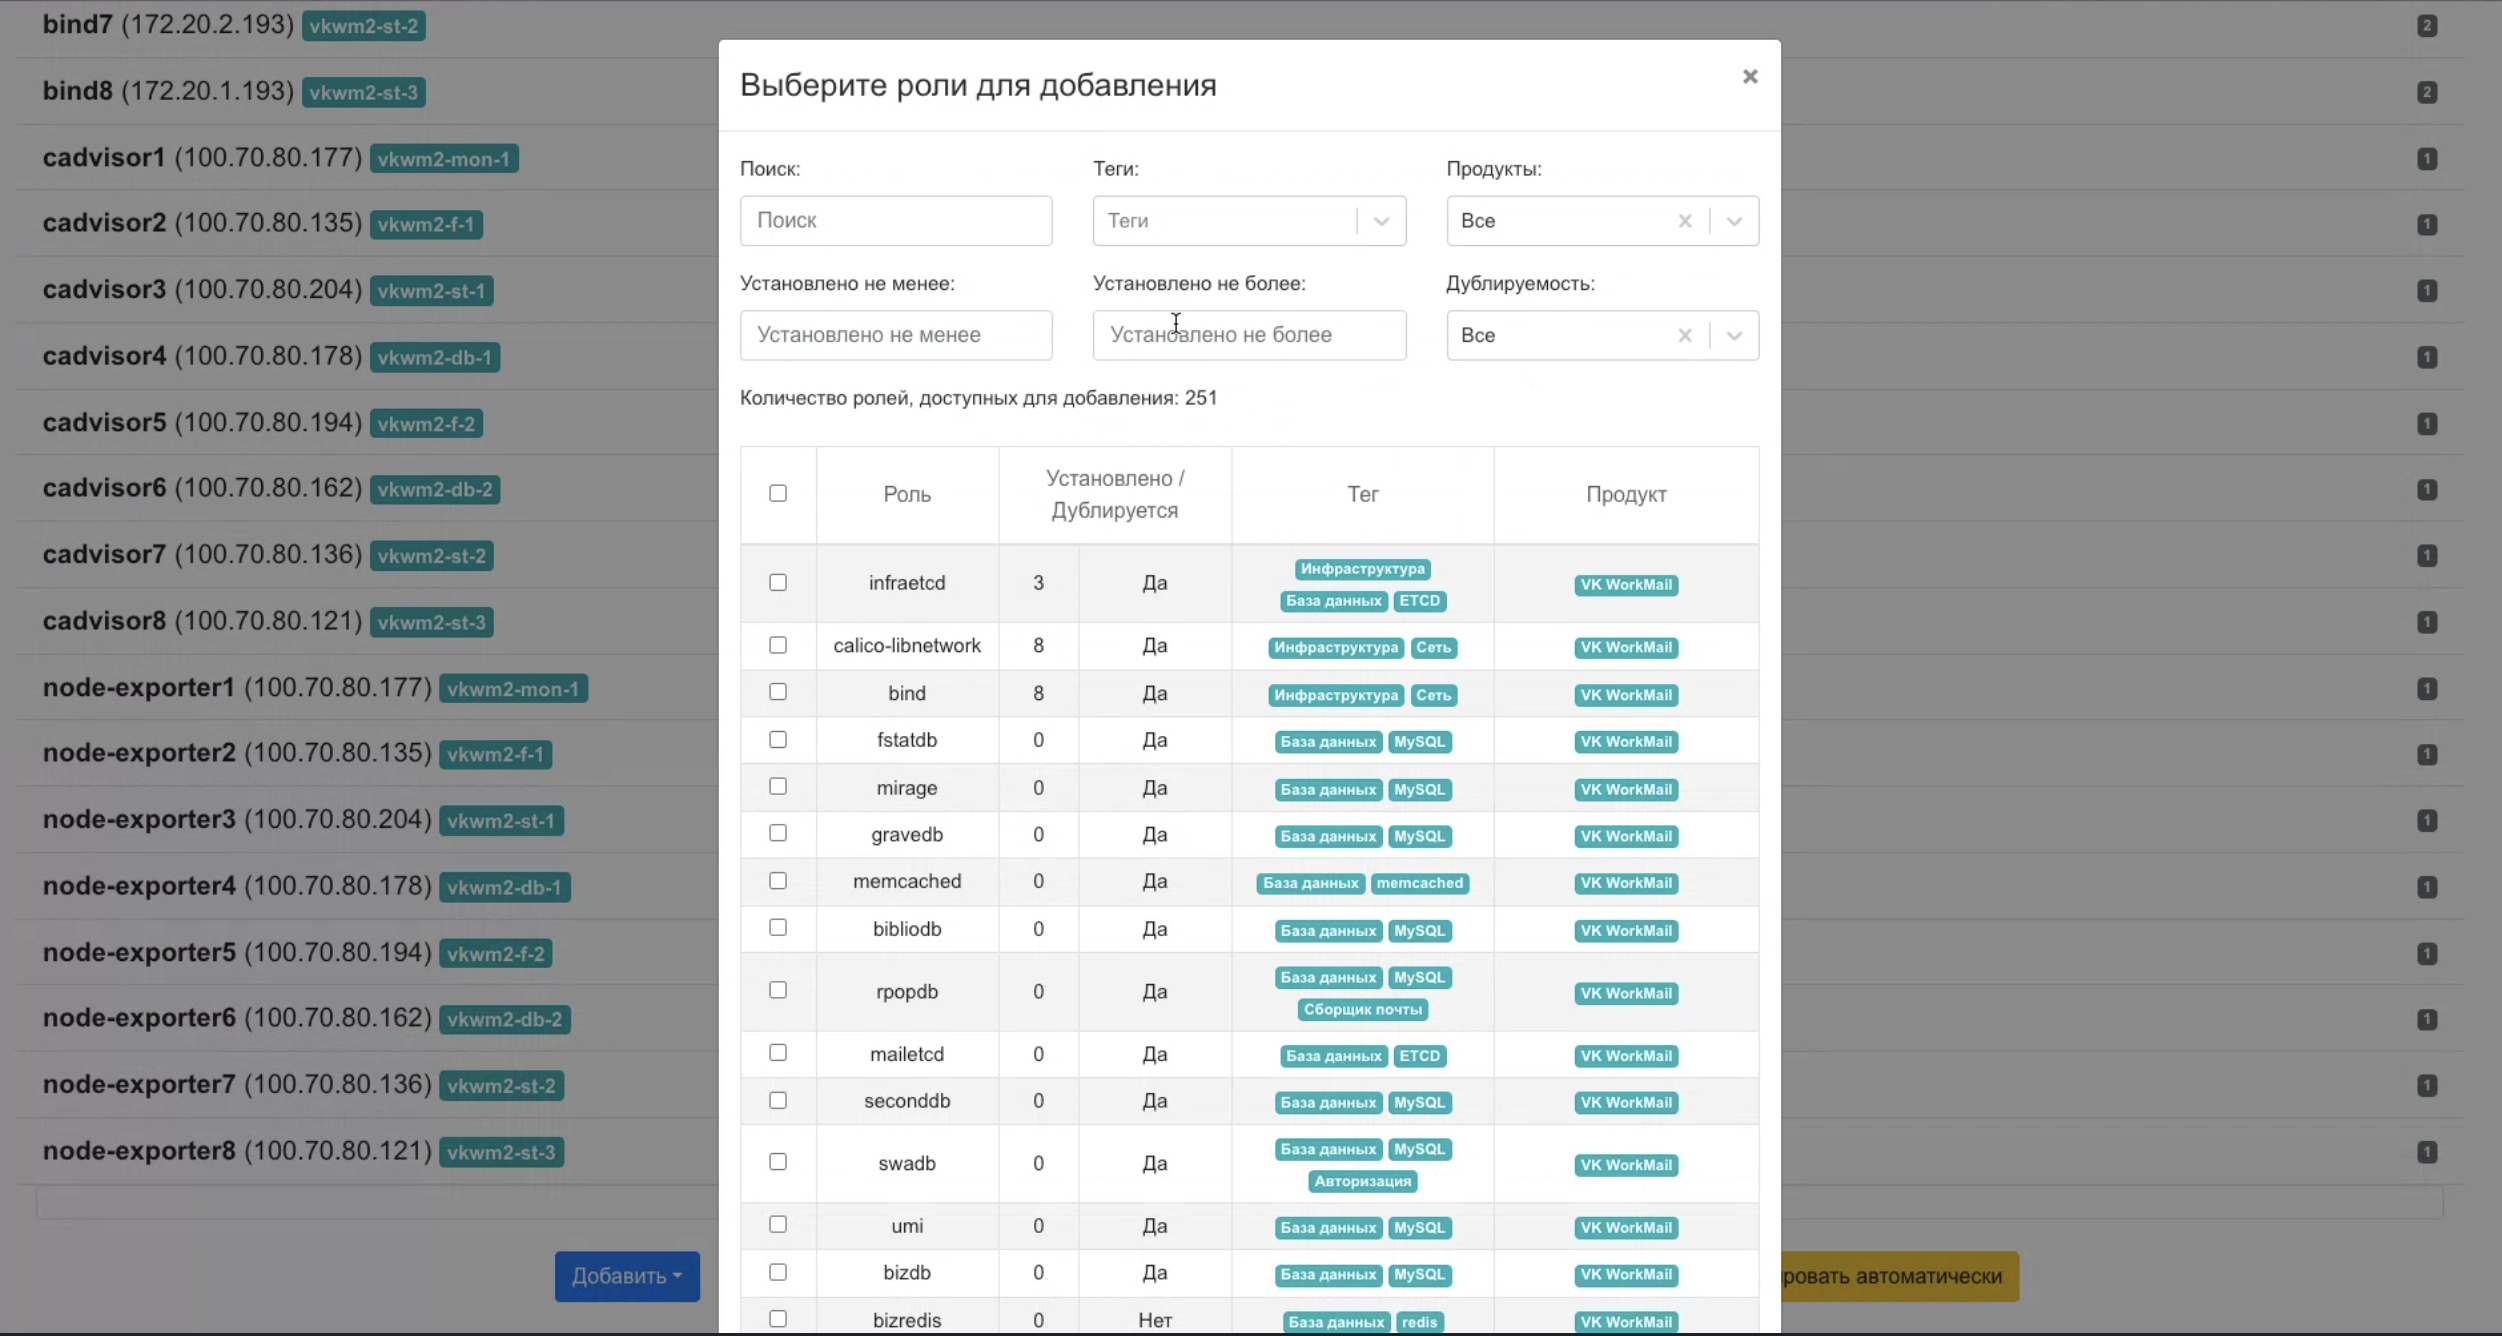Enable the bind role checkbox
This screenshot has width=2502, height=1336.
[x=778, y=692]
